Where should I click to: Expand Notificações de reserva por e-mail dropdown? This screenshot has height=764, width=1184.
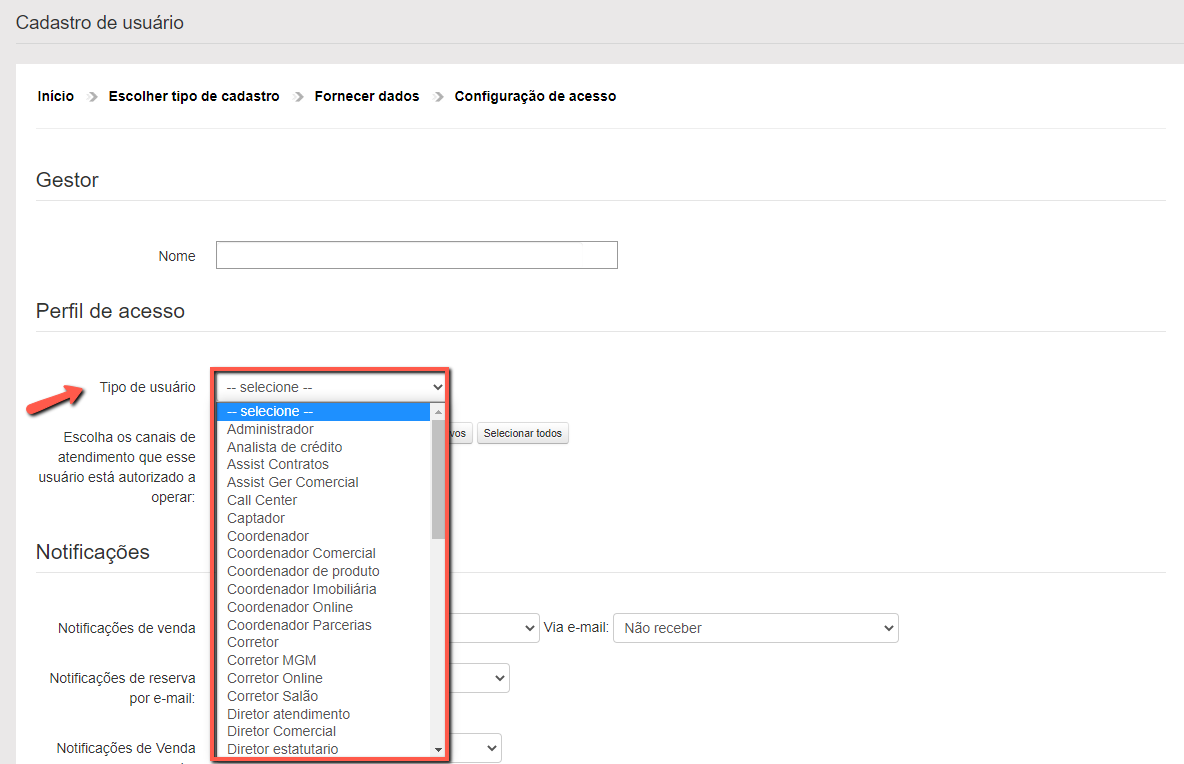pyautogui.click(x=478, y=678)
